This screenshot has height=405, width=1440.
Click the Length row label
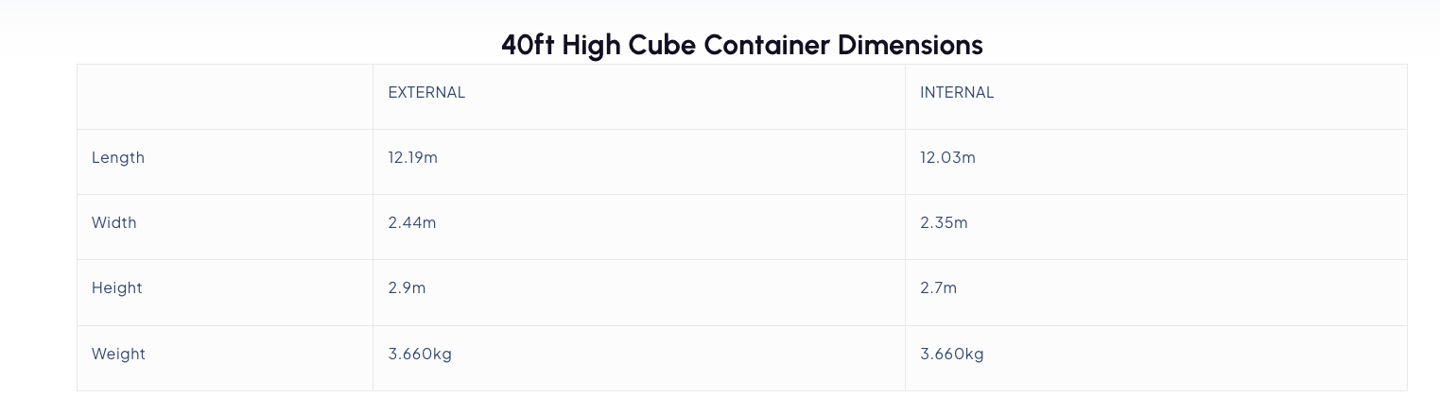[118, 158]
